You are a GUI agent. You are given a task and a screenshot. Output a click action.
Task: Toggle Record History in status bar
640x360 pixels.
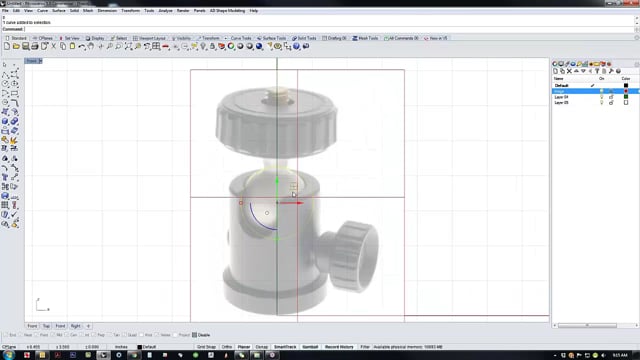click(x=339, y=347)
